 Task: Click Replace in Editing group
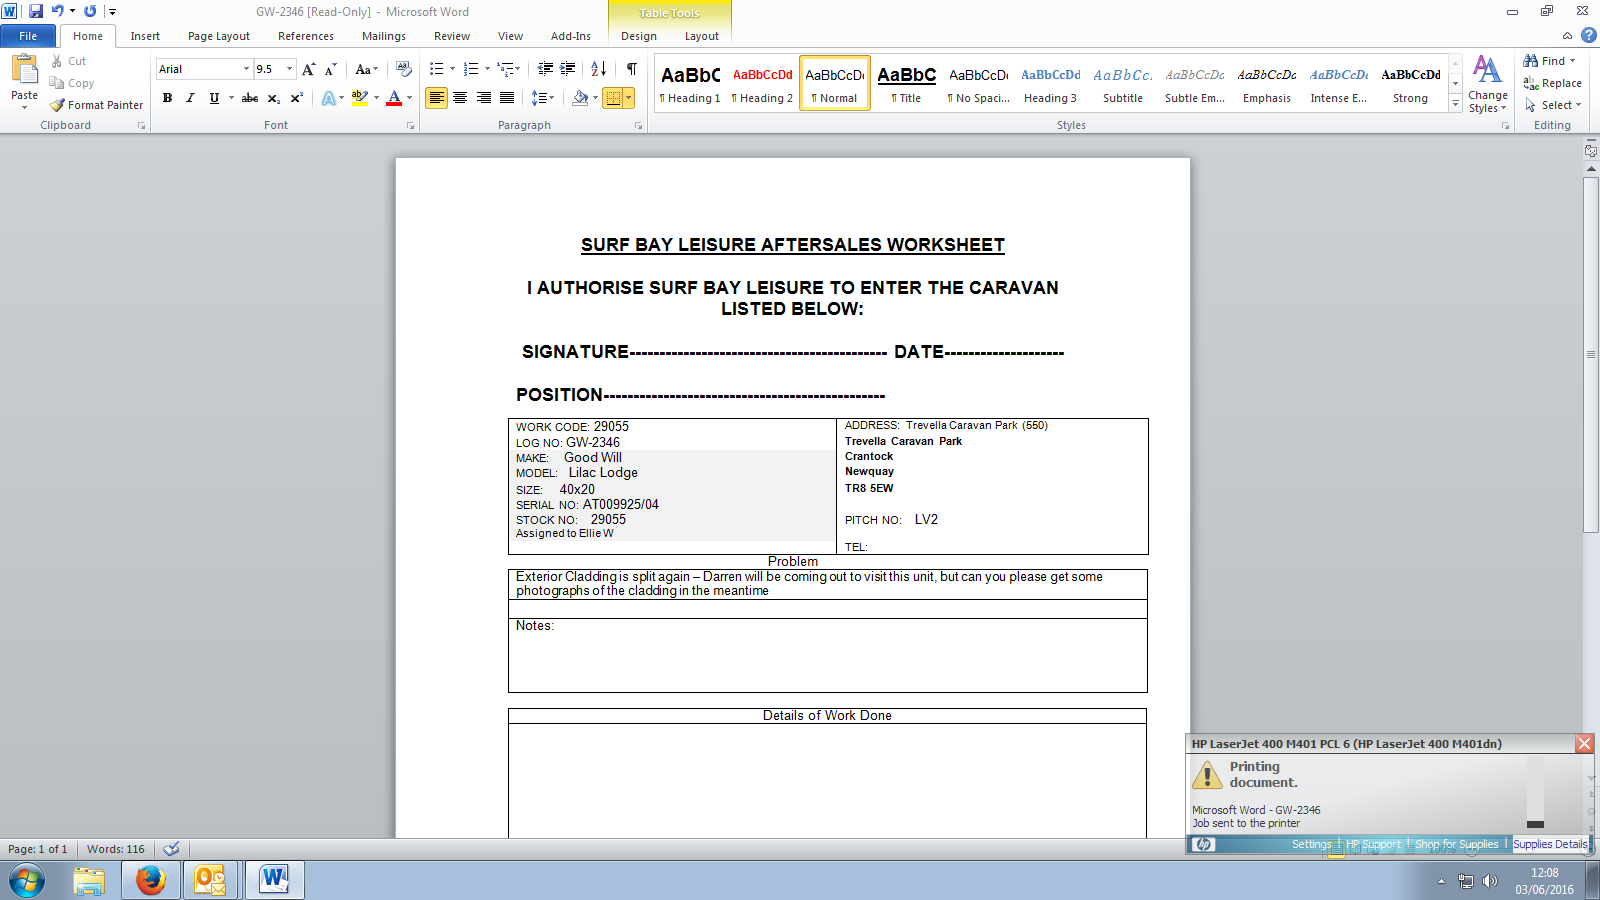[1553, 83]
